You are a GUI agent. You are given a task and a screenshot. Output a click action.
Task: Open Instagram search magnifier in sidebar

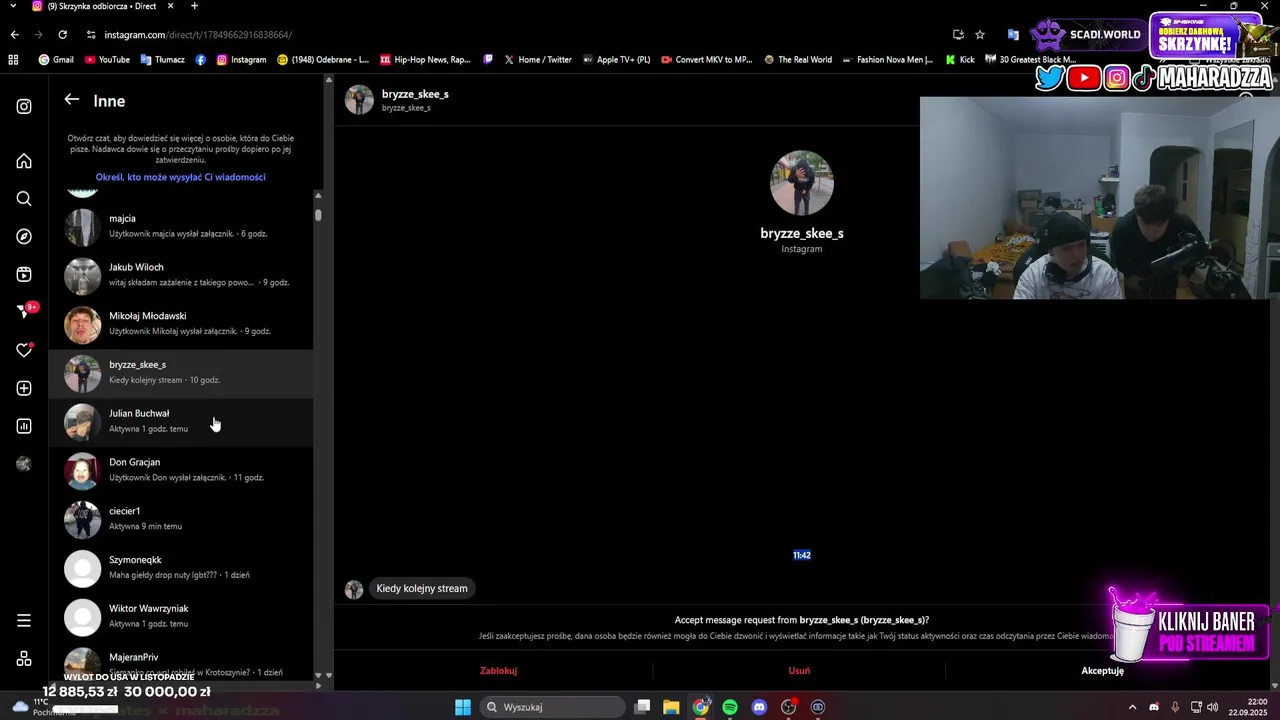coord(24,199)
